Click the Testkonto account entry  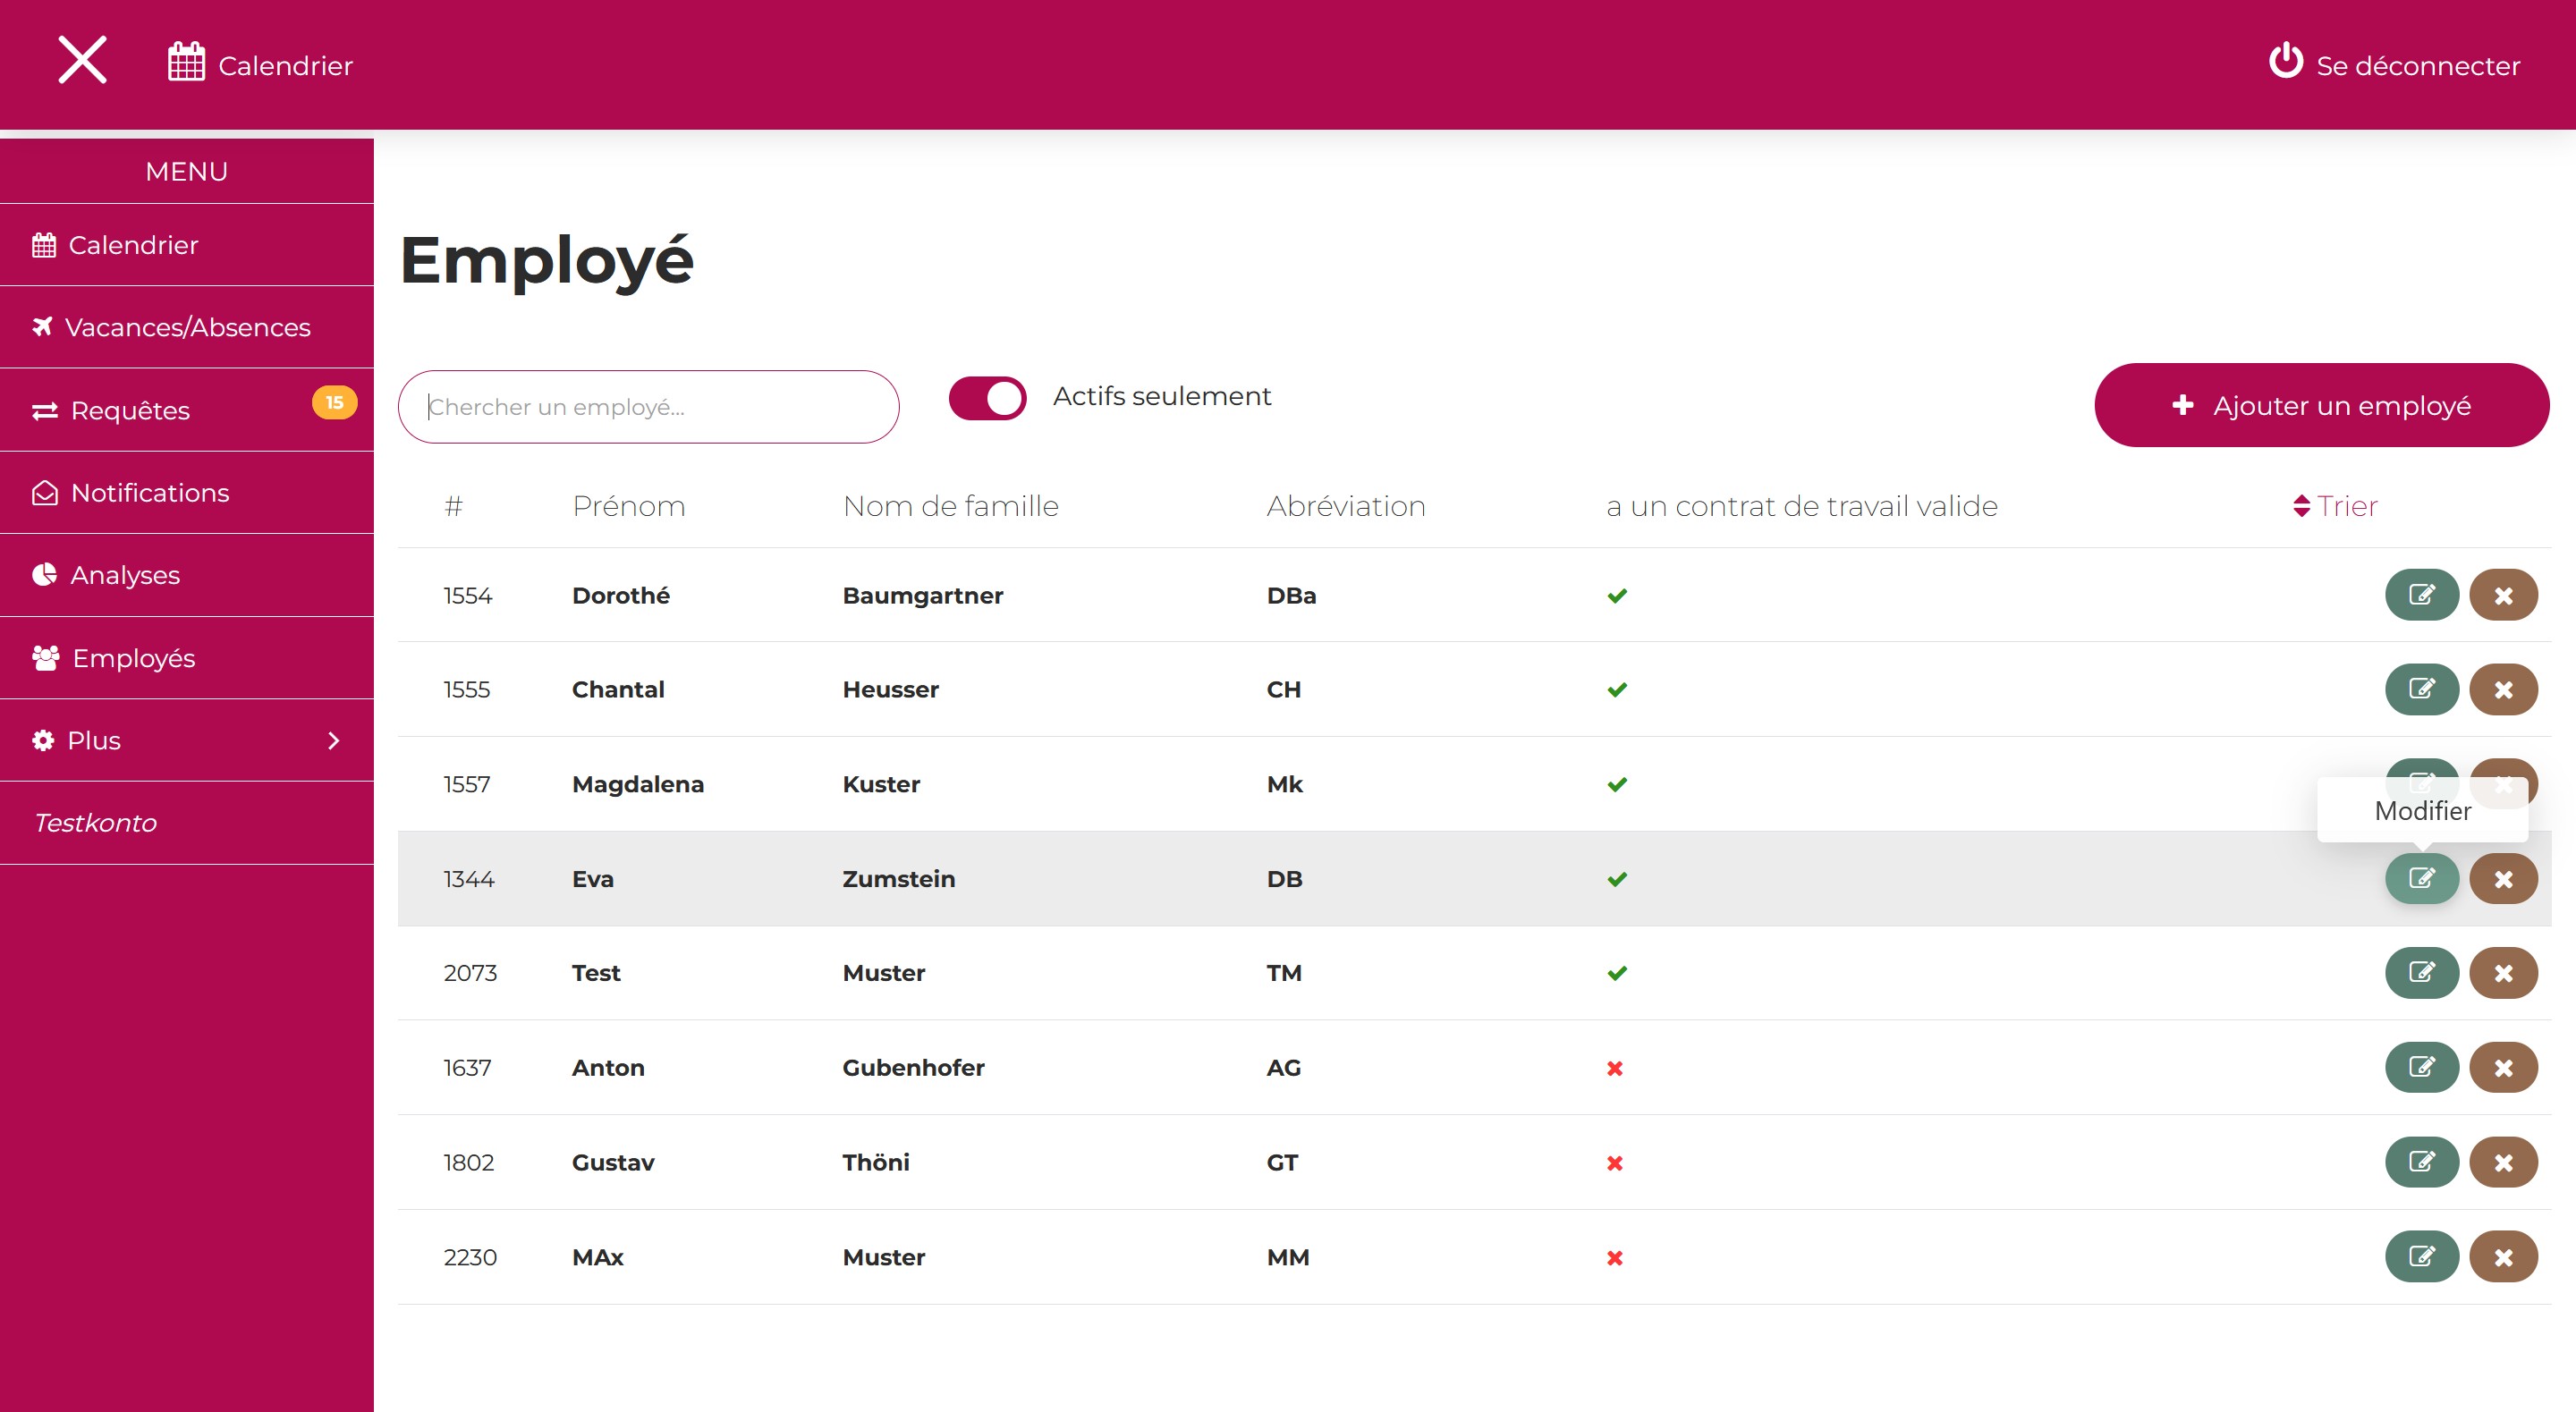tap(96, 822)
